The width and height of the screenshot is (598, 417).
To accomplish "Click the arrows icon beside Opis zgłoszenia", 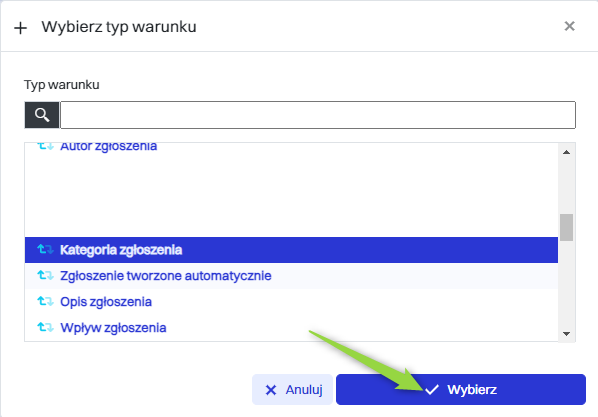I will pyautogui.click(x=45, y=302).
